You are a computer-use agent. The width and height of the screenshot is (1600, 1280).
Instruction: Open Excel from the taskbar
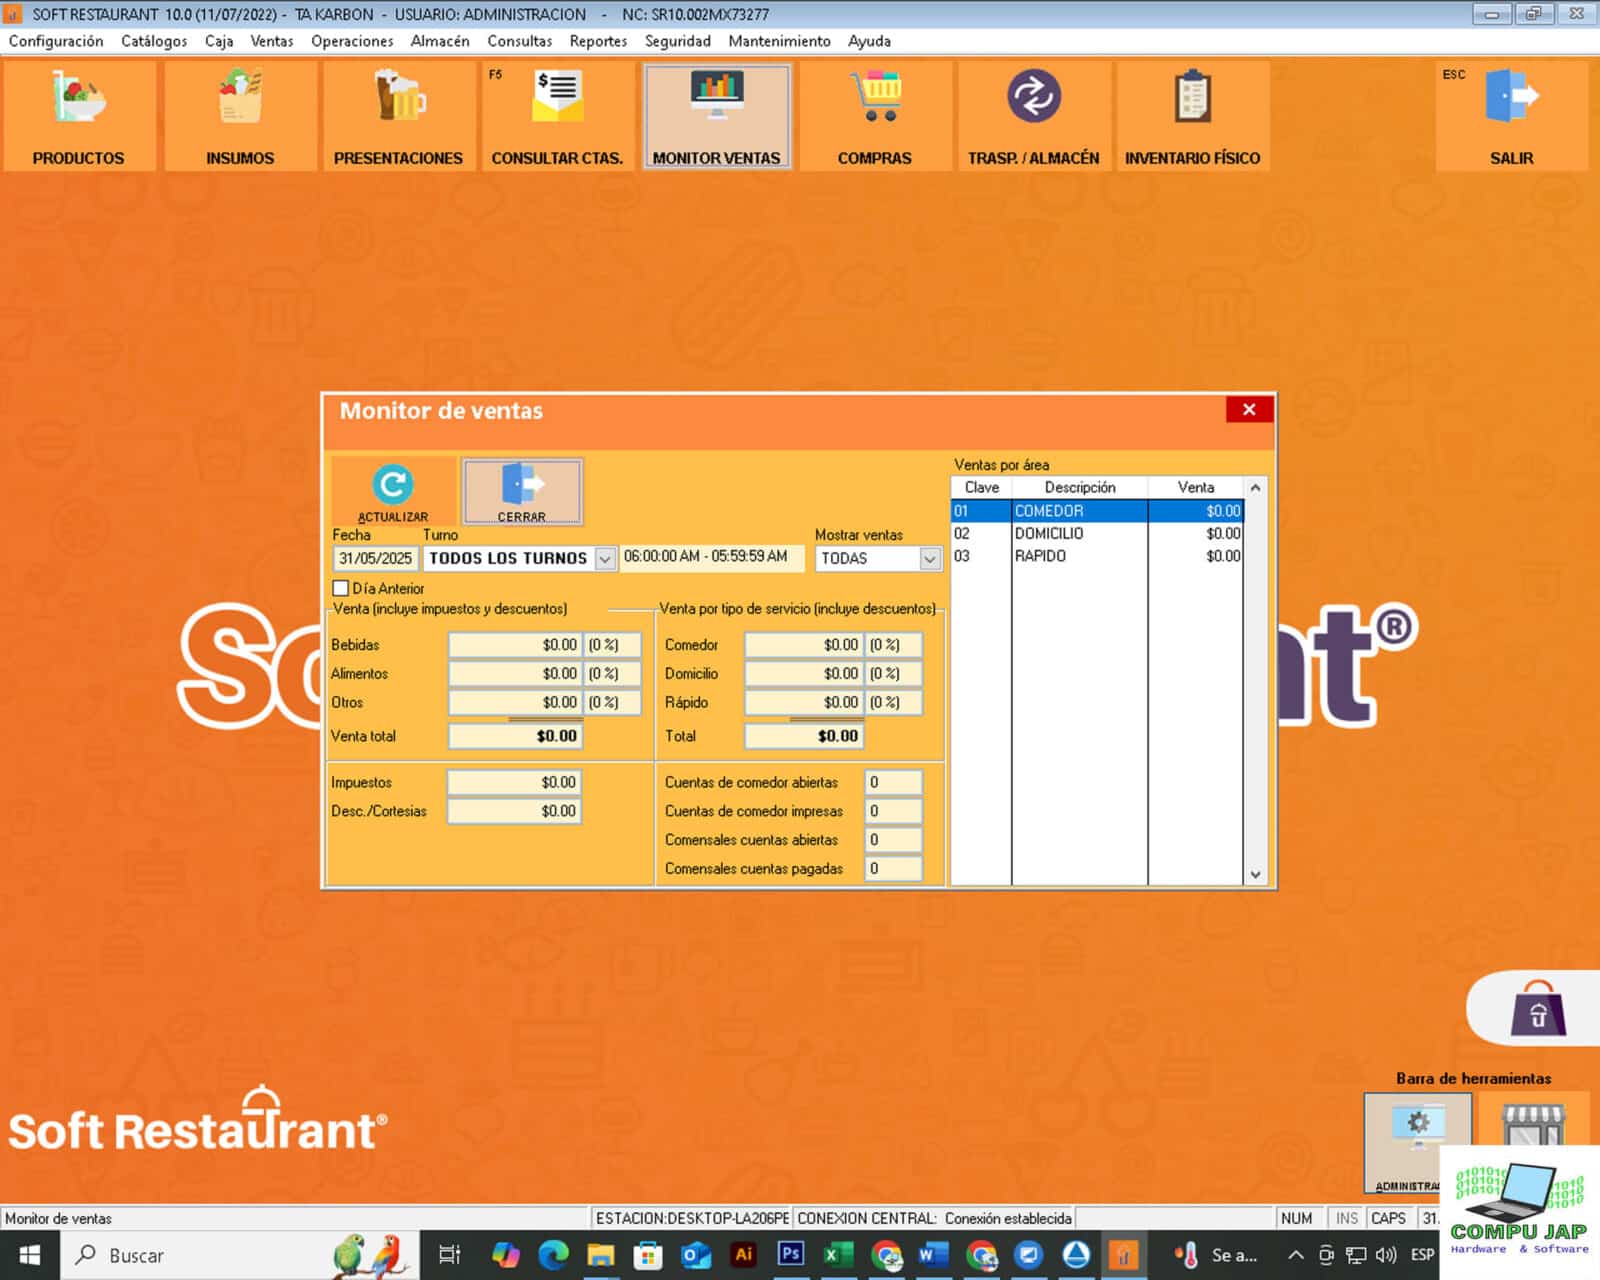pos(838,1255)
